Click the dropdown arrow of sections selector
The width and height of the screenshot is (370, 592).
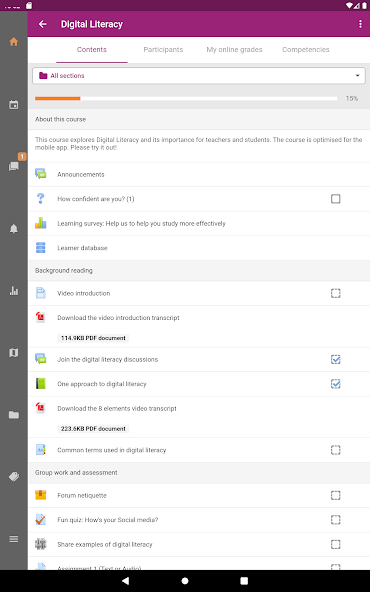point(357,76)
